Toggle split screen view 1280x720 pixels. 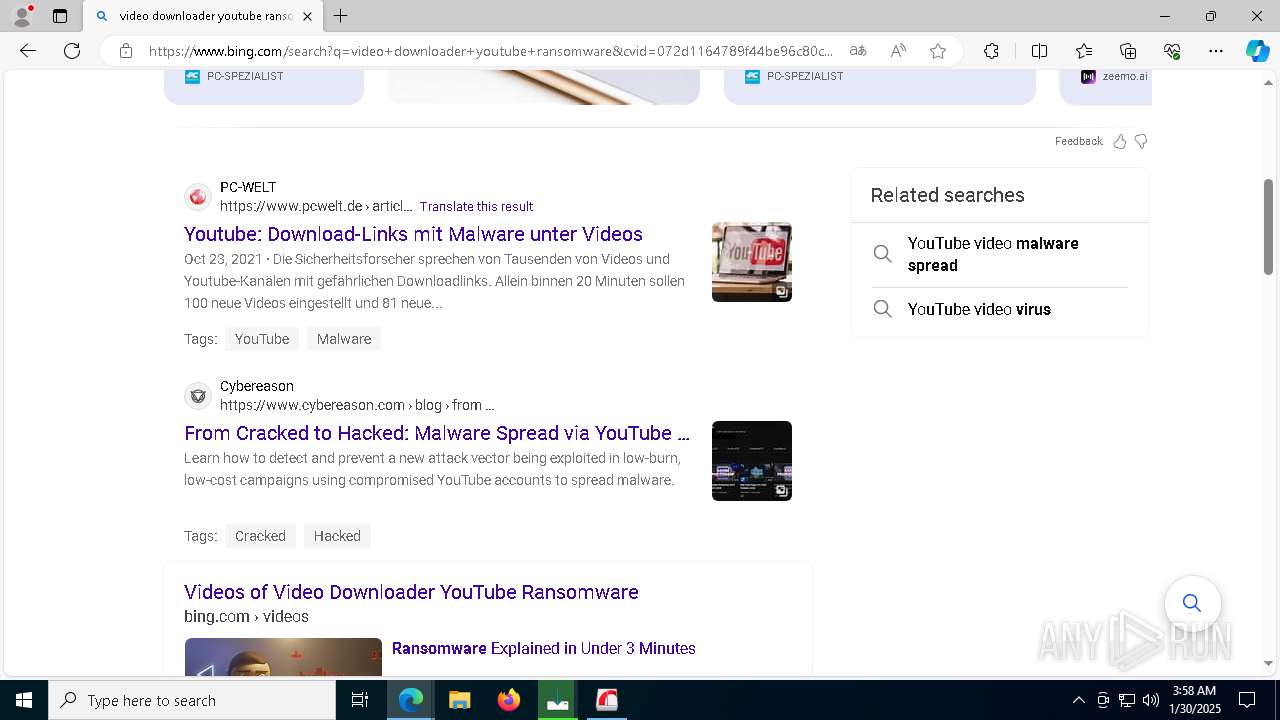pyautogui.click(x=1039, y=51)
